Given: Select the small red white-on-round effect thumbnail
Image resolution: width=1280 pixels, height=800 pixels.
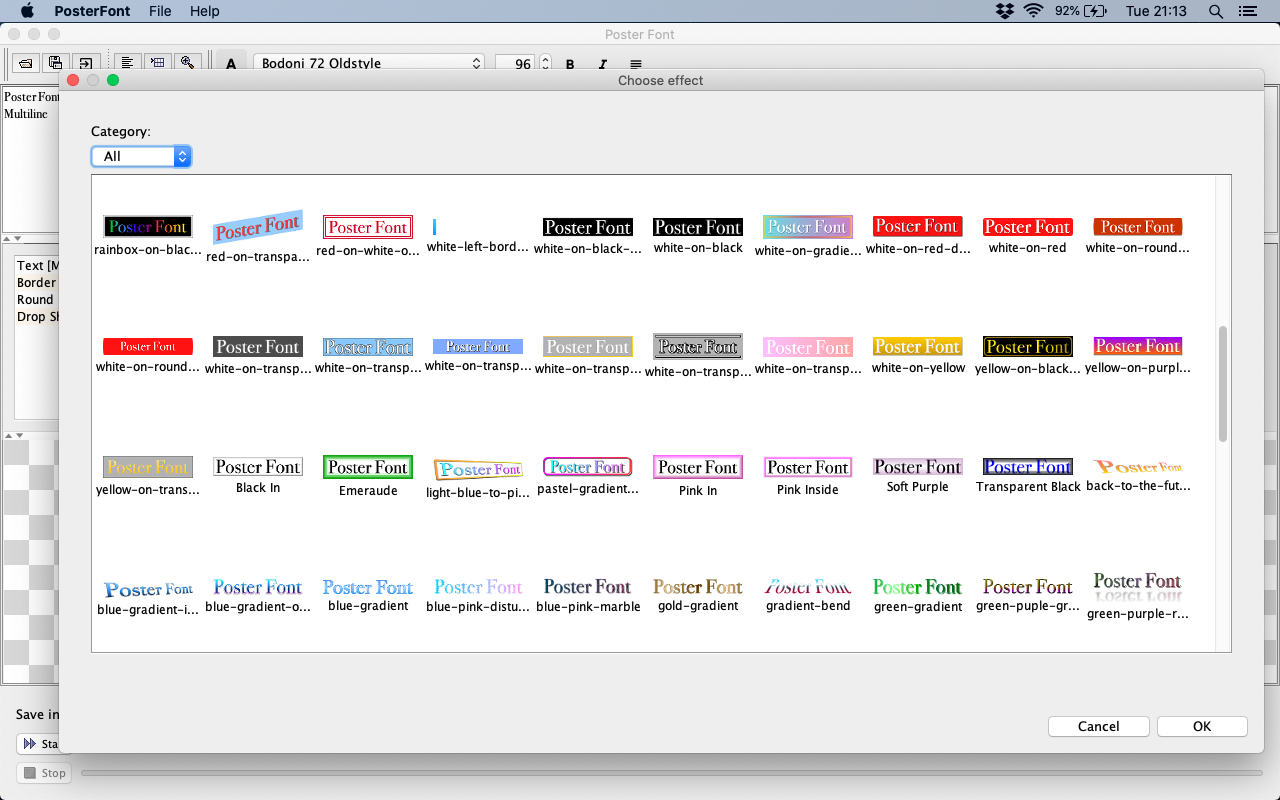Looking at the screenshot, I should click(x=148, y=346).
